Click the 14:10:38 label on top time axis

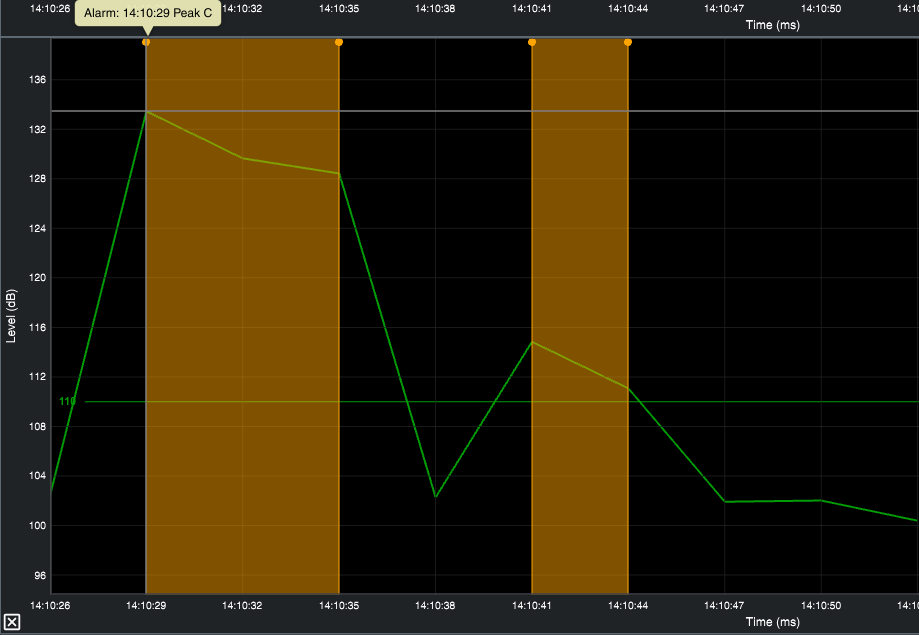[x=435, y=9]
